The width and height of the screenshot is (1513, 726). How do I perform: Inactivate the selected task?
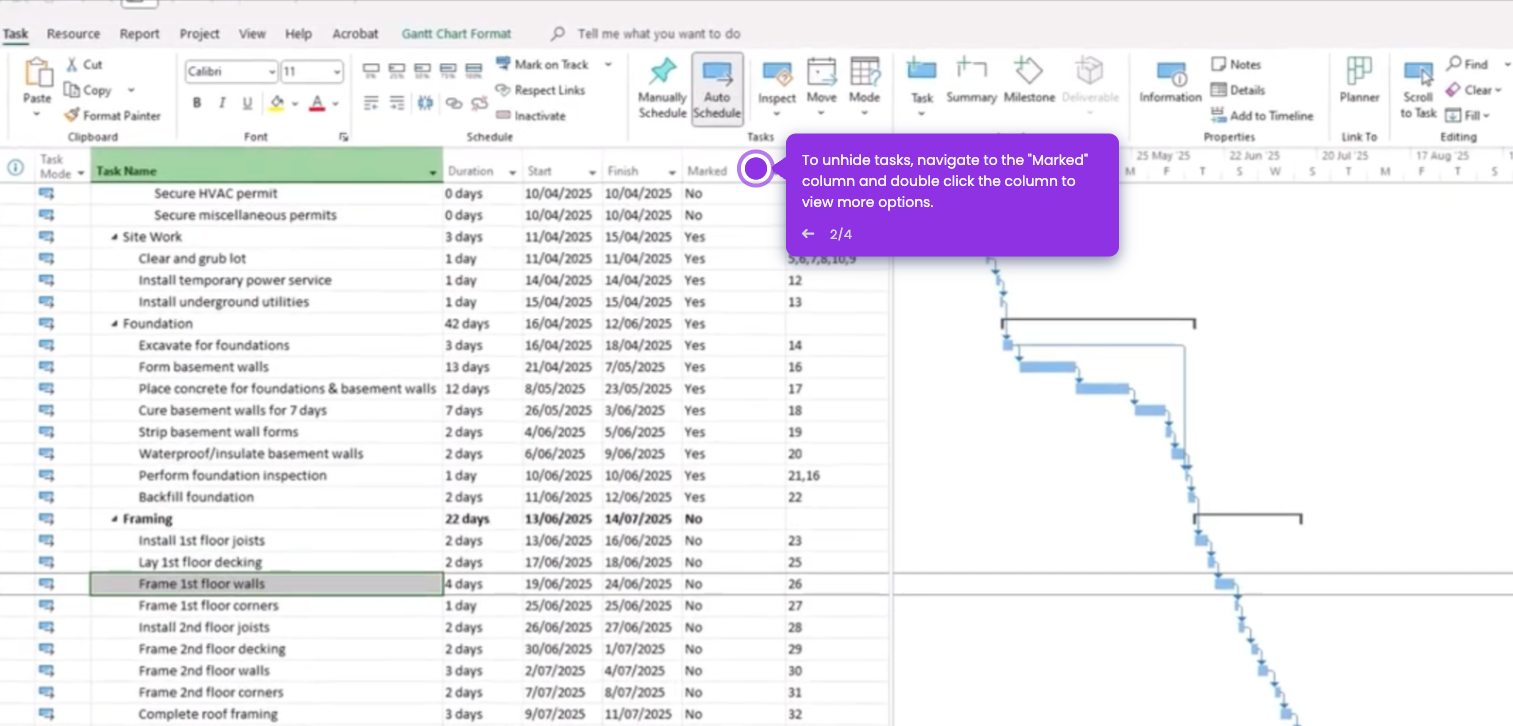[x=531, y=116]
